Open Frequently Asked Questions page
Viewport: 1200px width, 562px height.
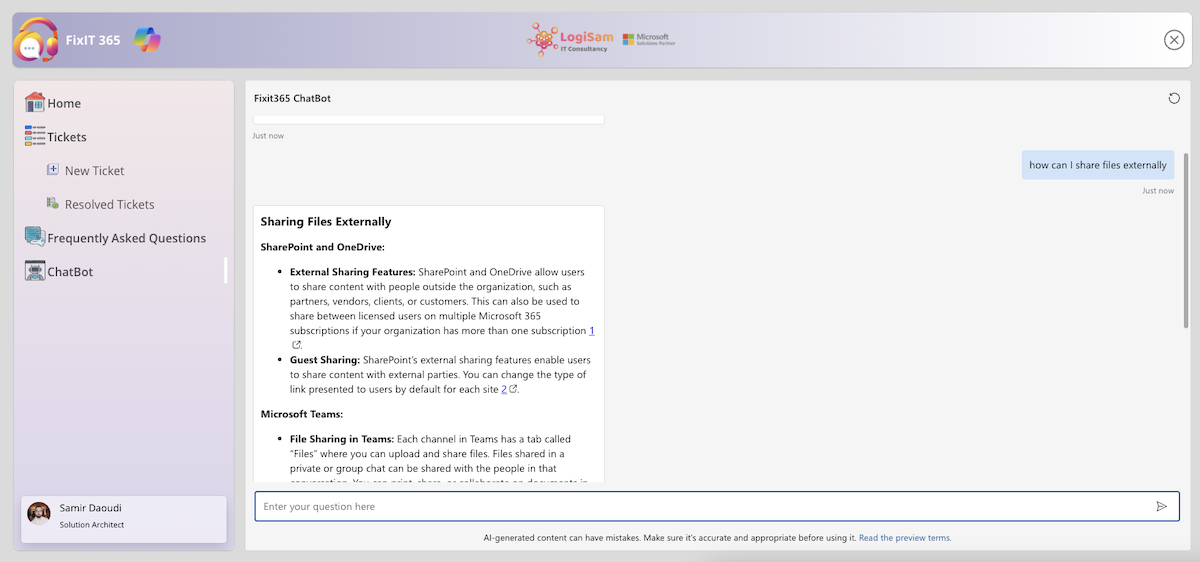125,238
